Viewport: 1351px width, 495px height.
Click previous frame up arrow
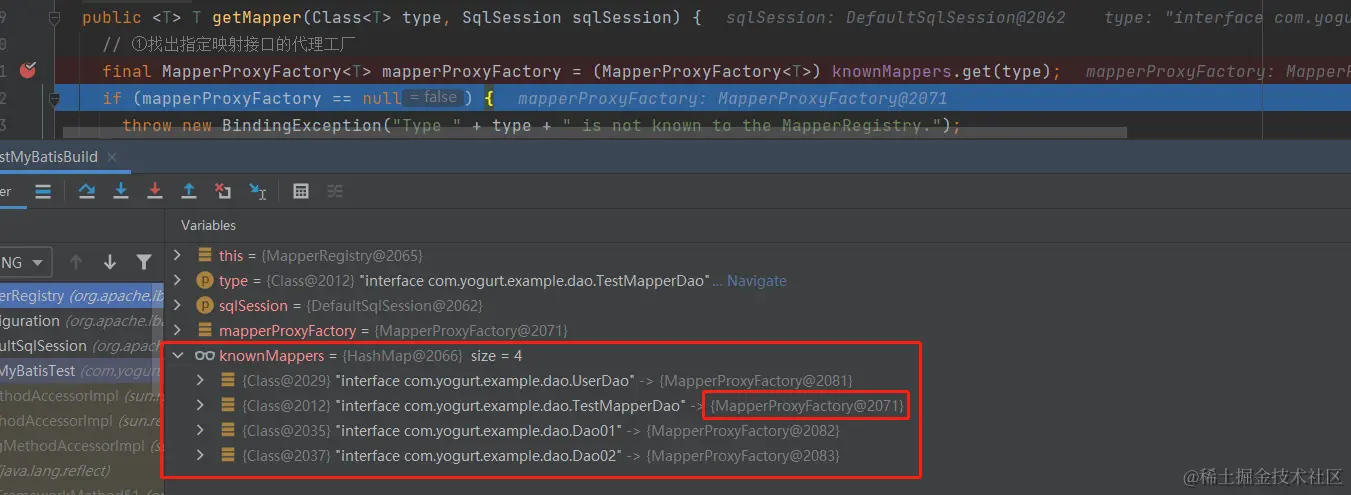click(x=76, y=262)
